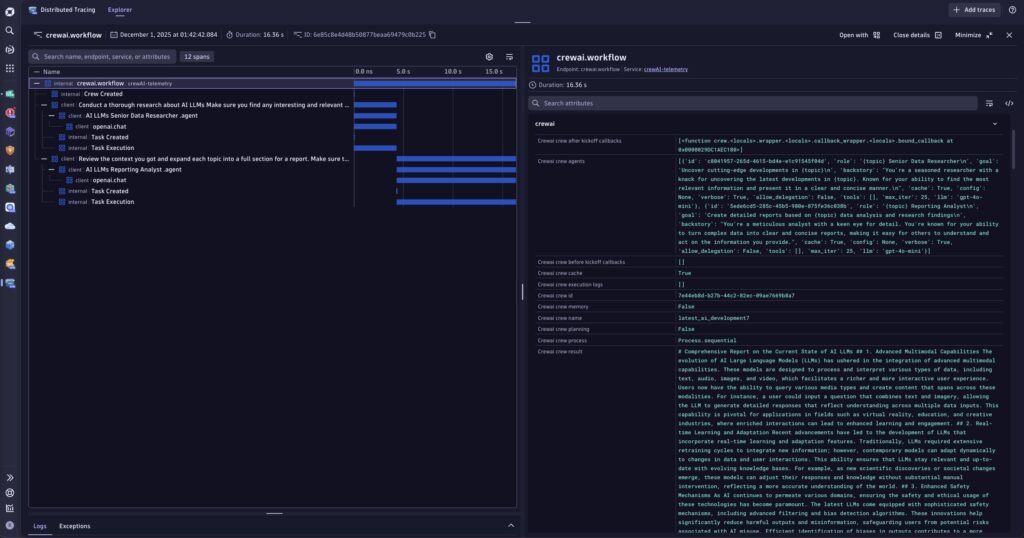
Task: Open the Distributed Tracing app sidebar icon
Action: pyautogui.click(x=10, y=283)
